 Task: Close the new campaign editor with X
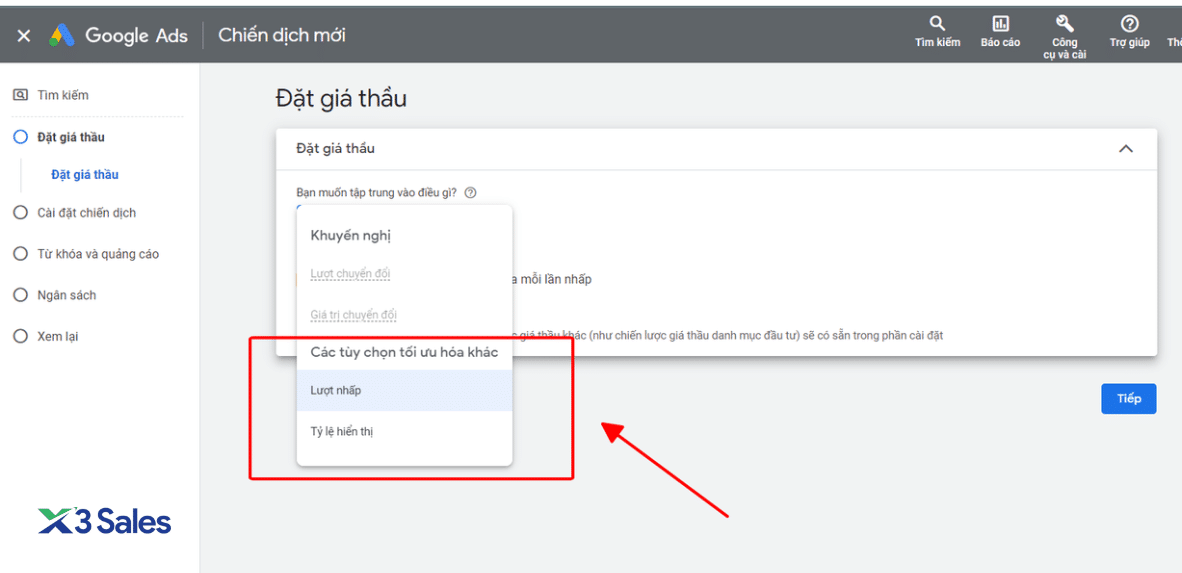tap(23, 35)
